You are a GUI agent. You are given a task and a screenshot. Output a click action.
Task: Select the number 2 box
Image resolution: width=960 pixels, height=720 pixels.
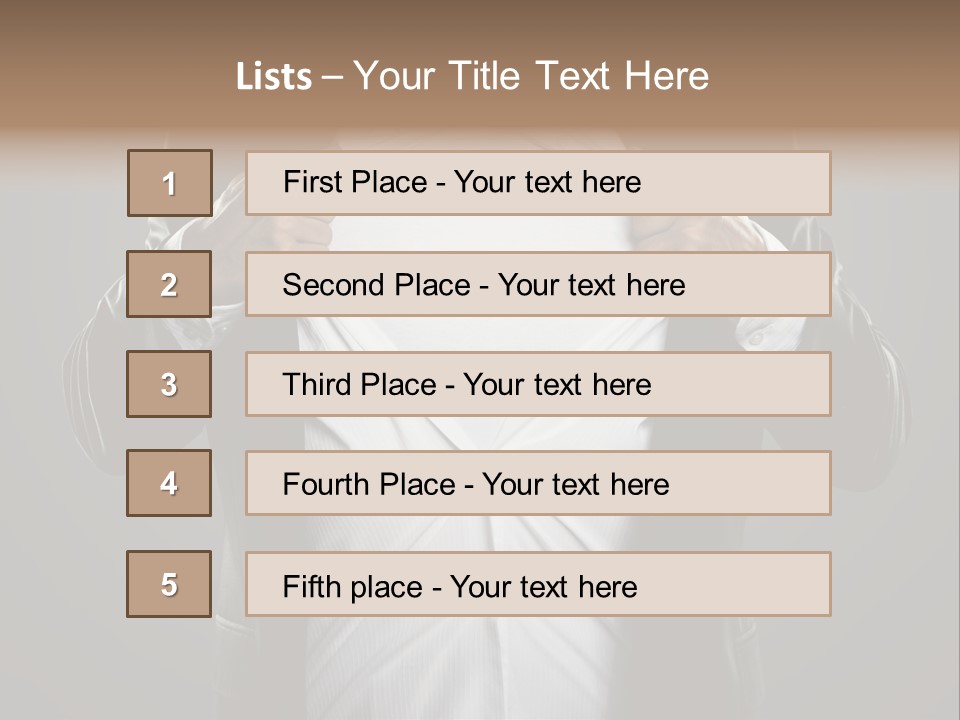[169, 284]
